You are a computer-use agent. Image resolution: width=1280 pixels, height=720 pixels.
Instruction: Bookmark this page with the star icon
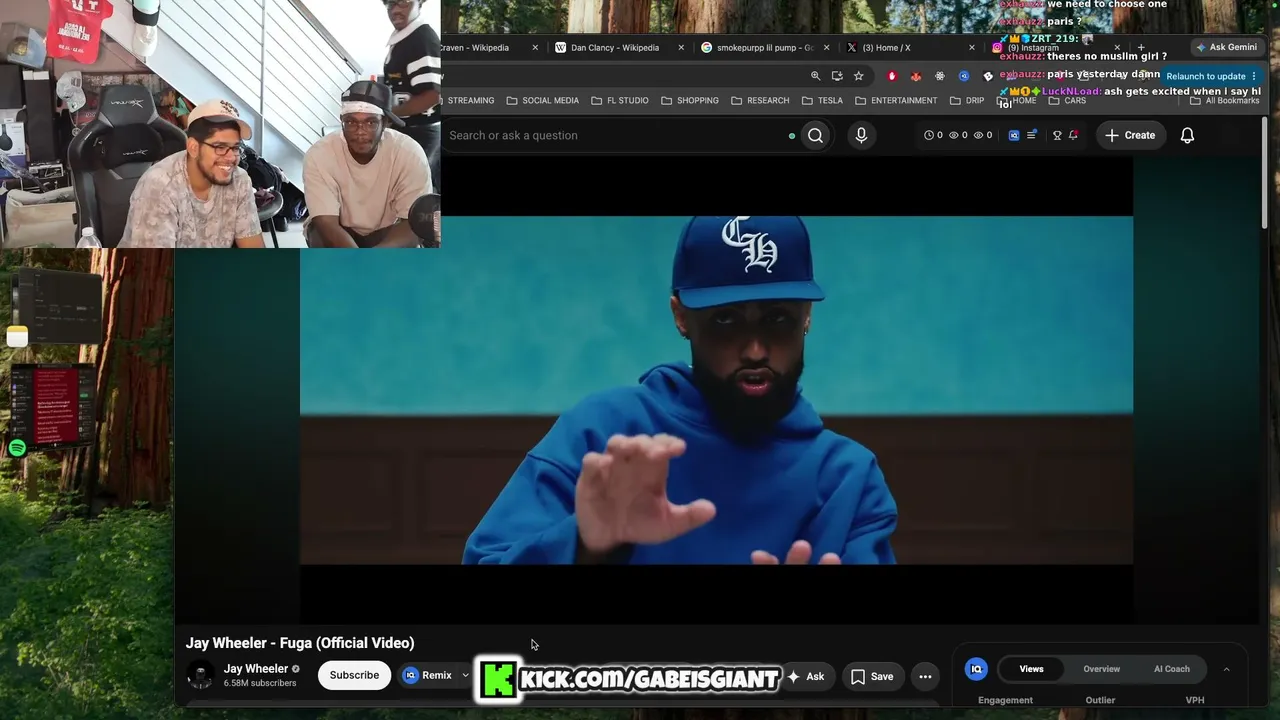coord(858,76)
